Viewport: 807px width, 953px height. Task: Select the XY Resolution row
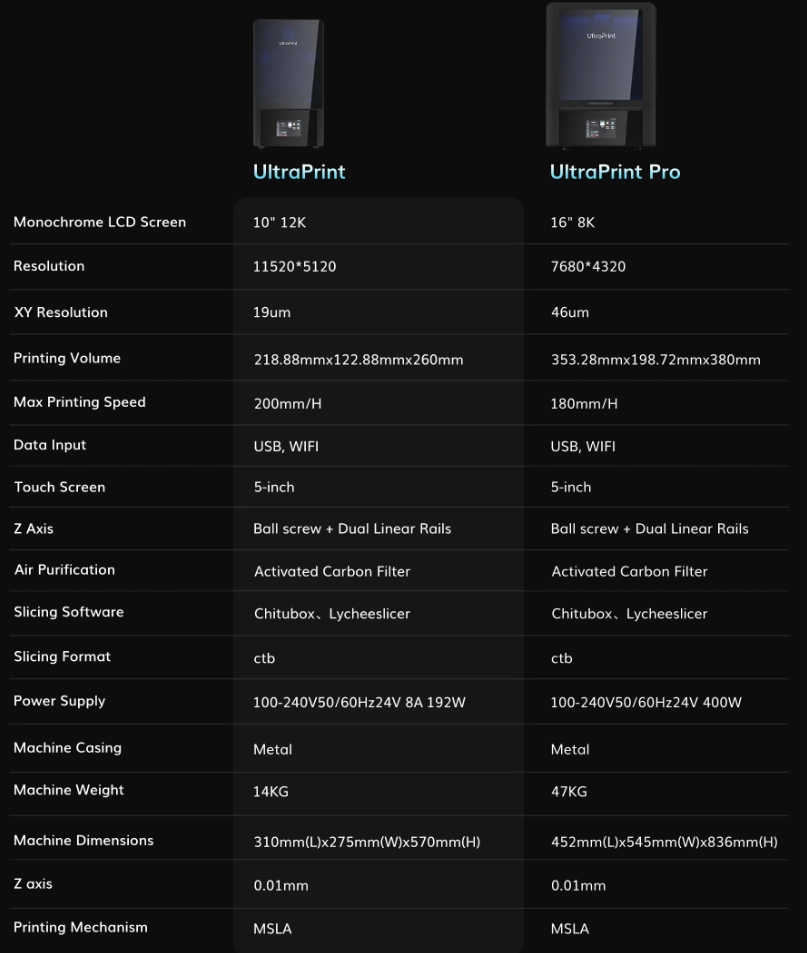click(x=58, y=311)
